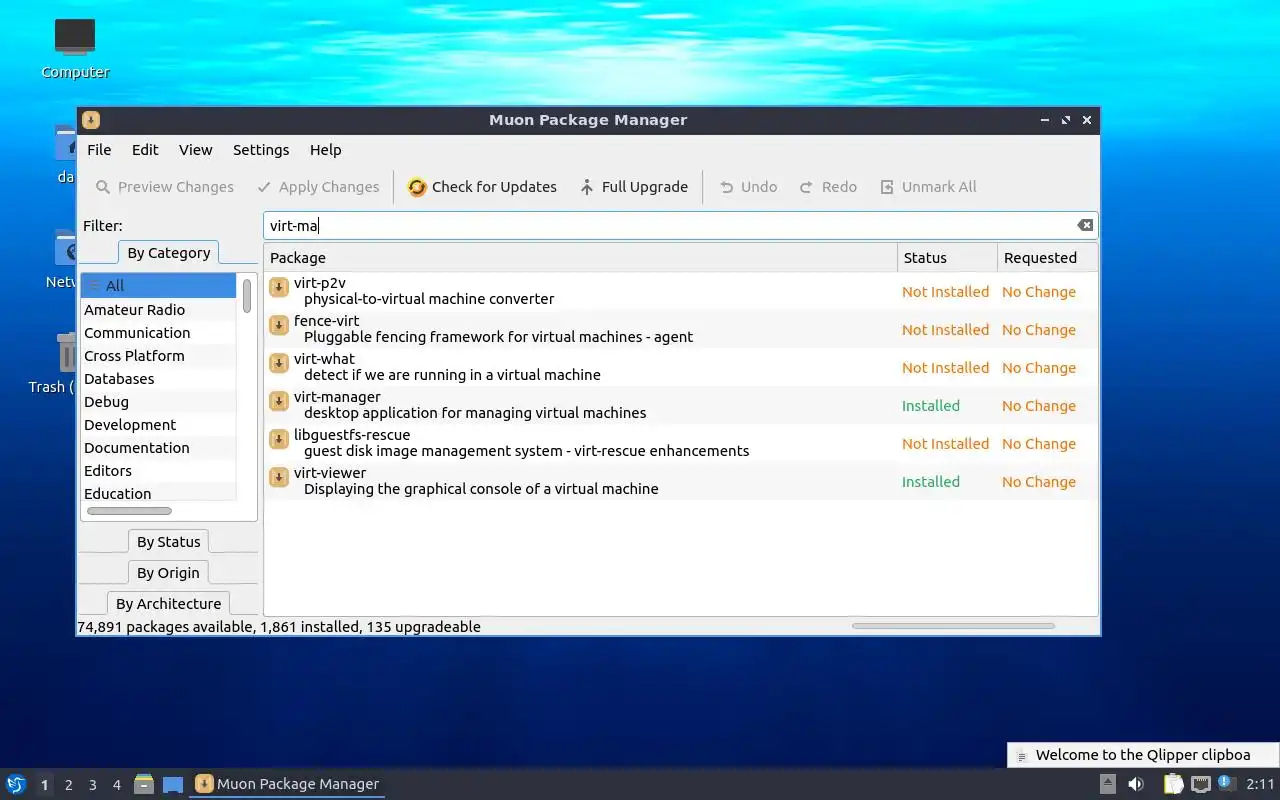Click the virt-what package icon
The height and width of the screenshot is (800, 1280).
click(x=279, y=364)
